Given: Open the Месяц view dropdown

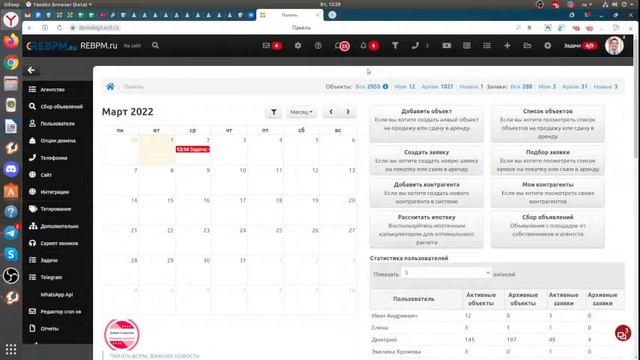Looking at the screenshot, I should [x=301, y=112].
